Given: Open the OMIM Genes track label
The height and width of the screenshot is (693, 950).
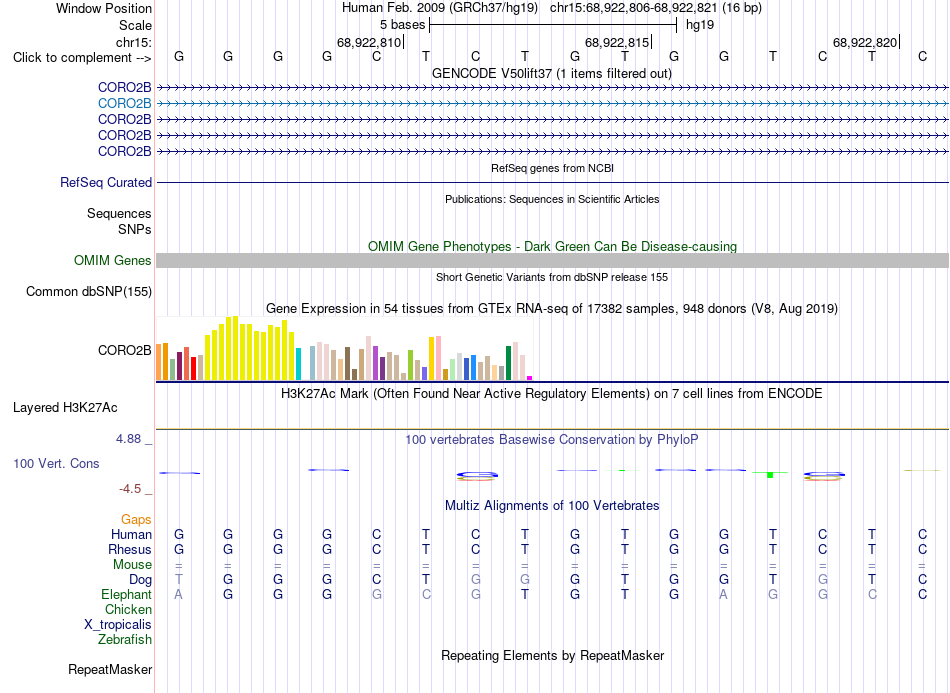Looking at the screenshot, I should 112,260.
